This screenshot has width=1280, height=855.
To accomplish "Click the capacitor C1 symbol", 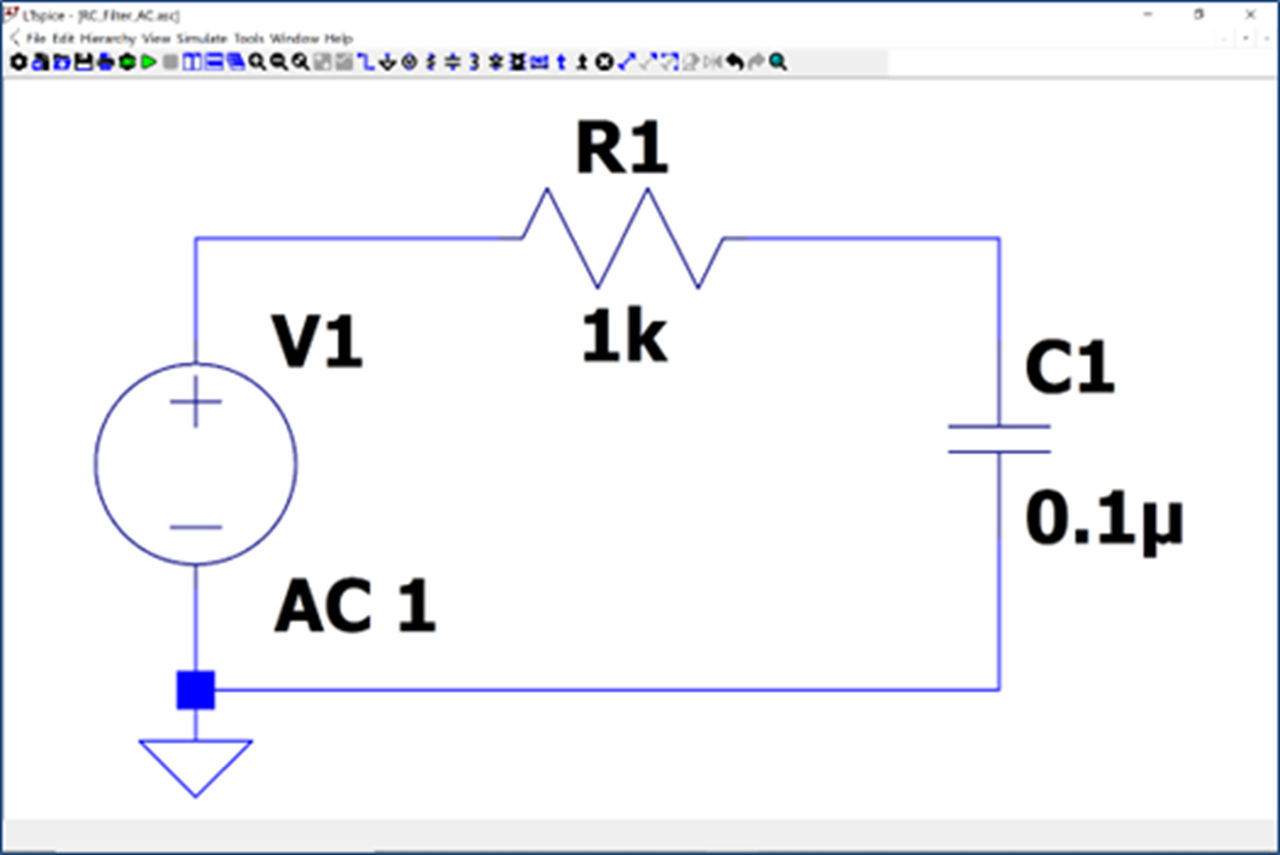I will pyautogui.click(x=999, y=439).
